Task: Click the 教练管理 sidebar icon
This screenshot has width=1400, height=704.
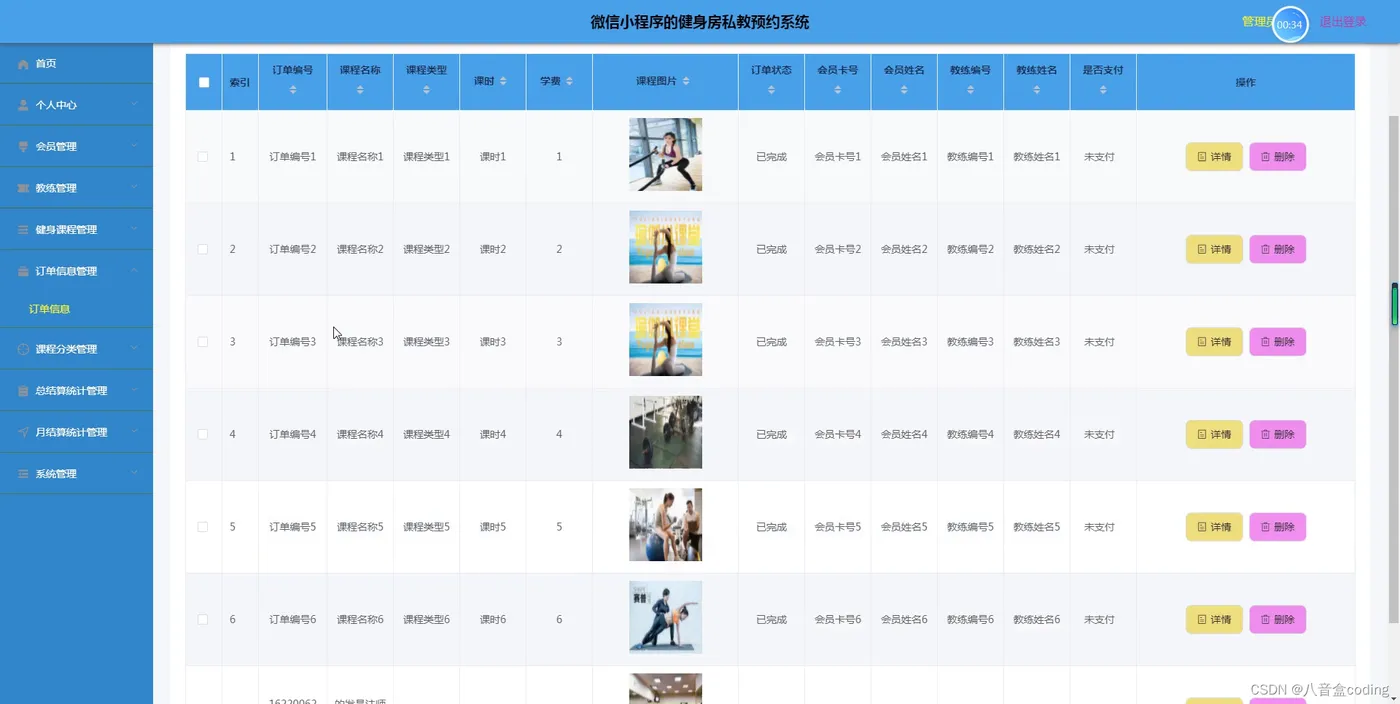Action: pos(25,188)
